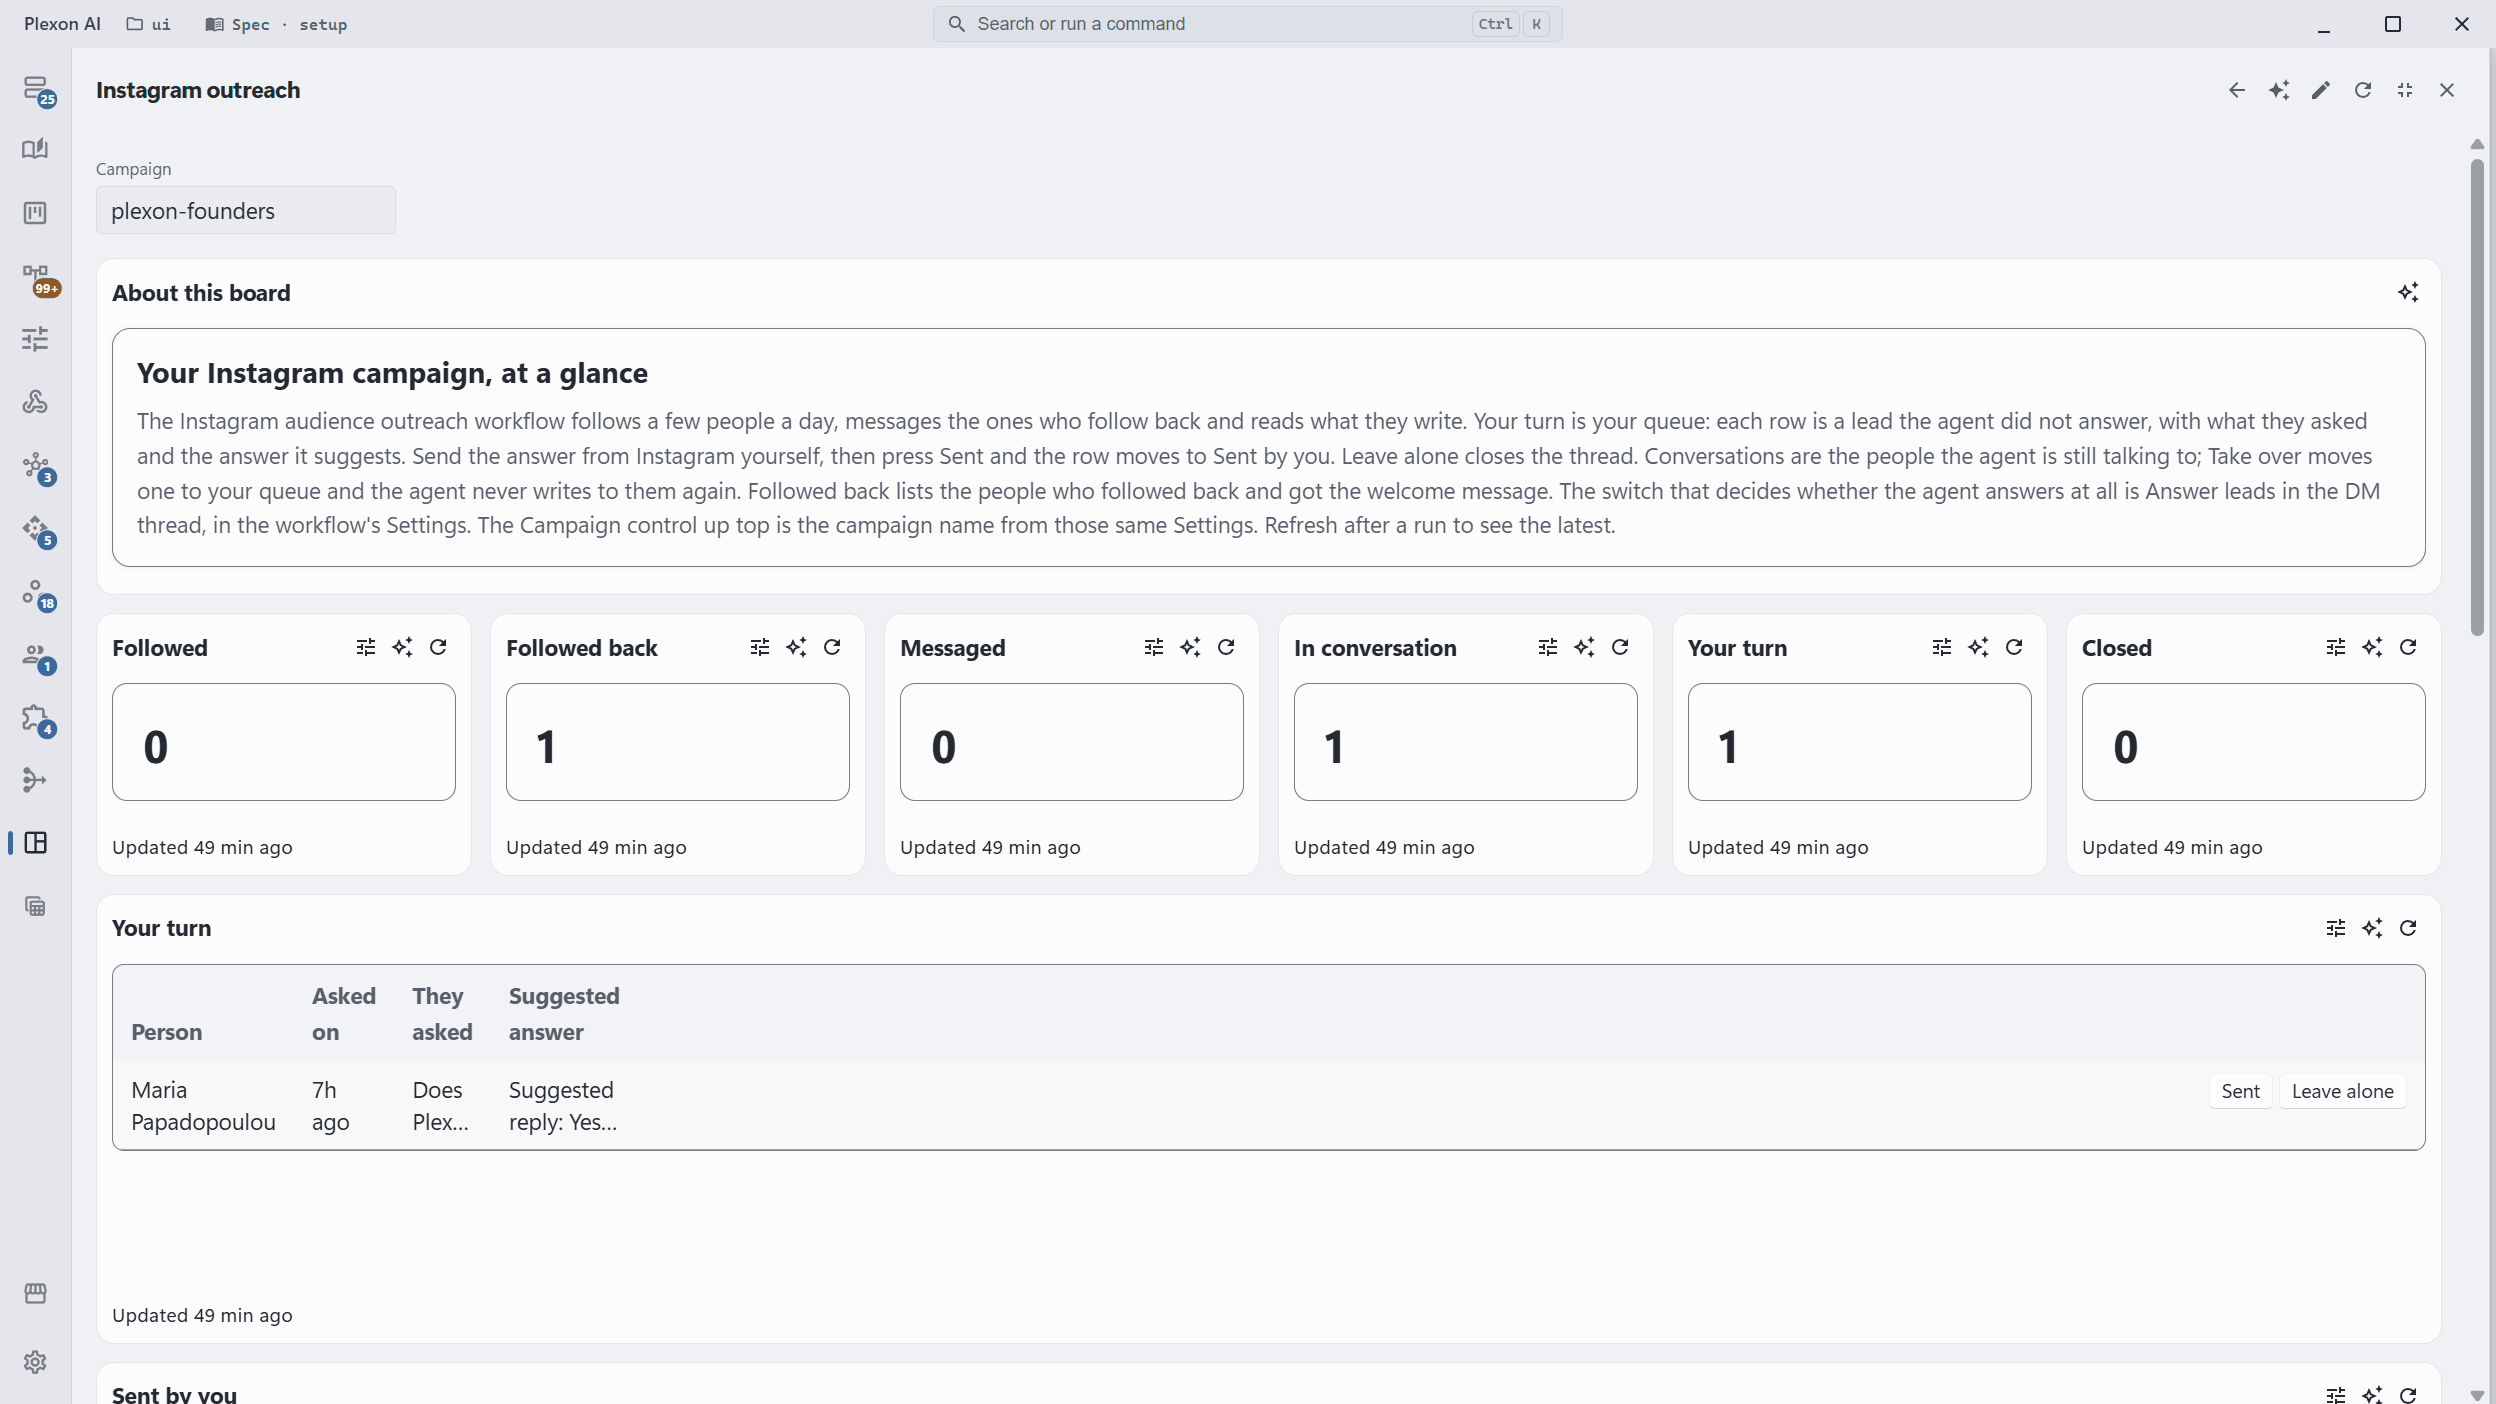
Task: Open settings of the Messaged card
Action: click(1154, 648)
